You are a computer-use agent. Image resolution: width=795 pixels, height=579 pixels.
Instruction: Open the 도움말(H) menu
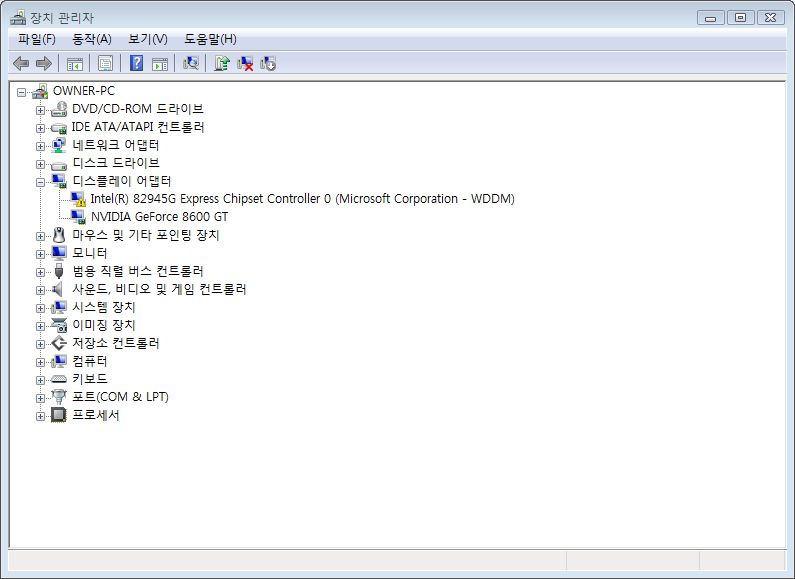pos(210,39)
